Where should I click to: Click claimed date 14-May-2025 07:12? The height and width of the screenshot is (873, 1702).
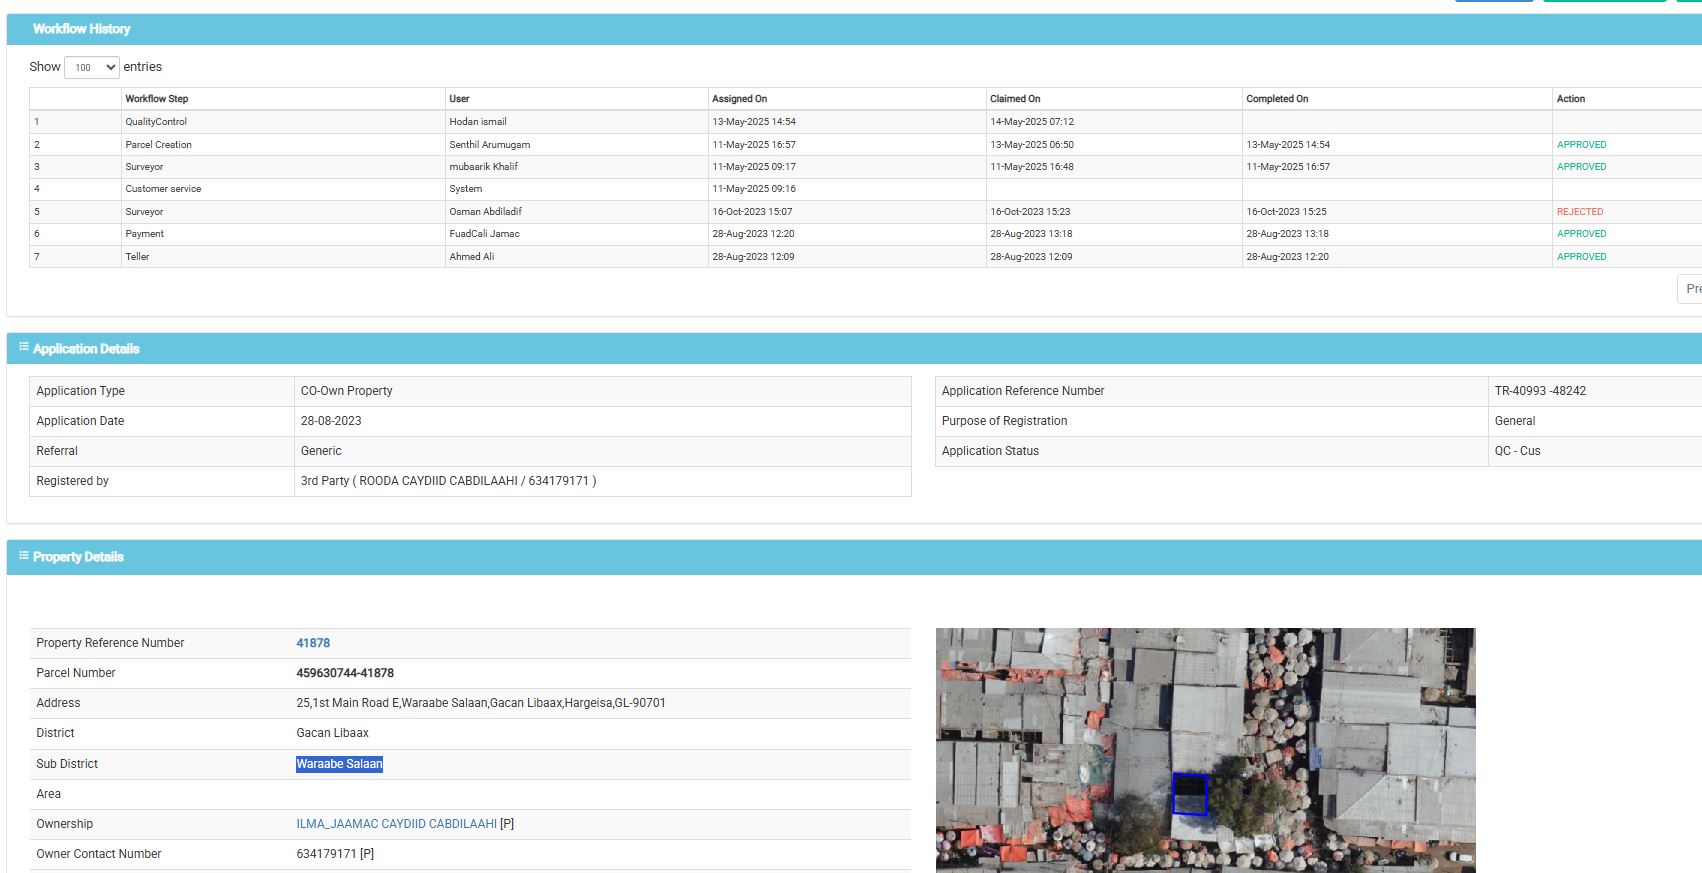[x=1032, y=122]
